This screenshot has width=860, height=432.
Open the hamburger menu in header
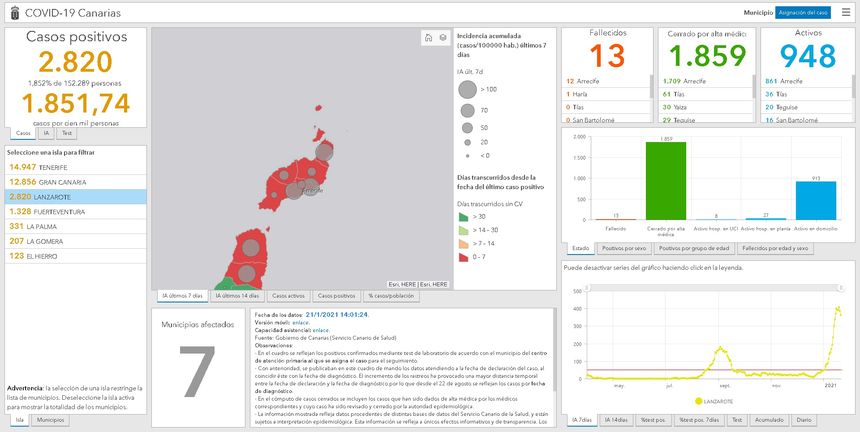pyautogui.click(x=846, y=13)
